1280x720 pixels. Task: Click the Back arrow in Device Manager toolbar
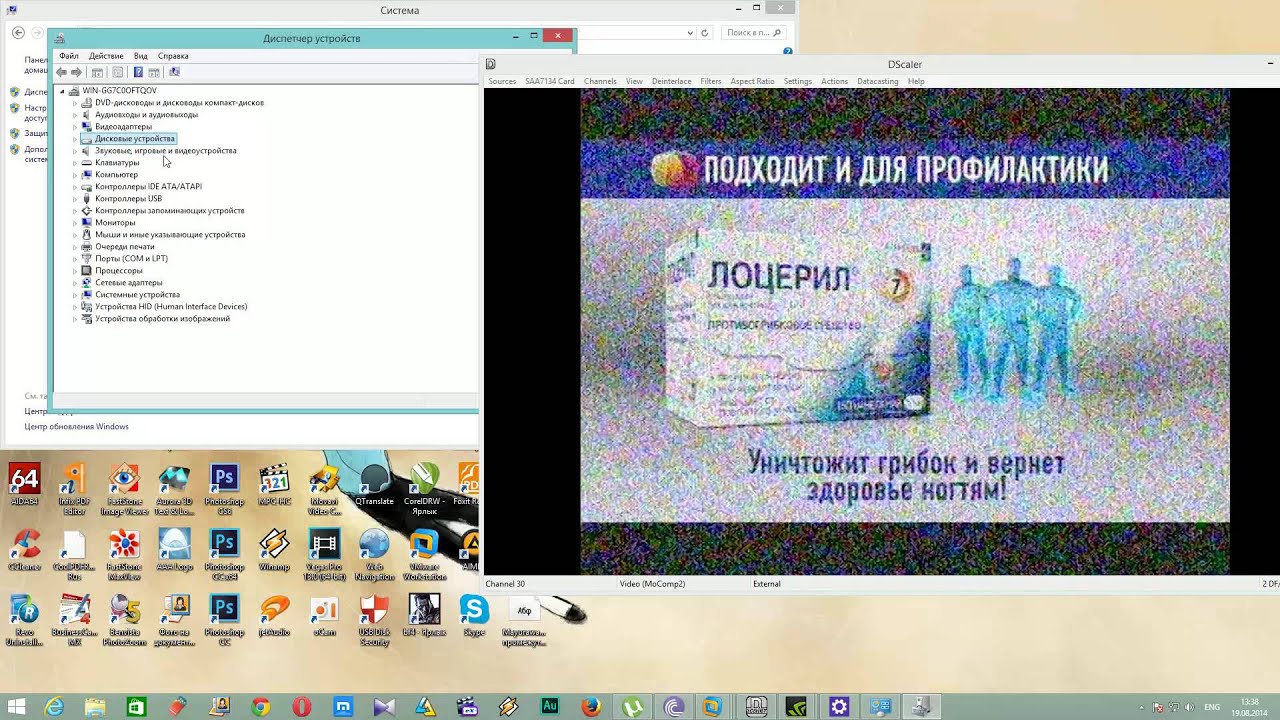pyautogui.click(x=62, y=72)
